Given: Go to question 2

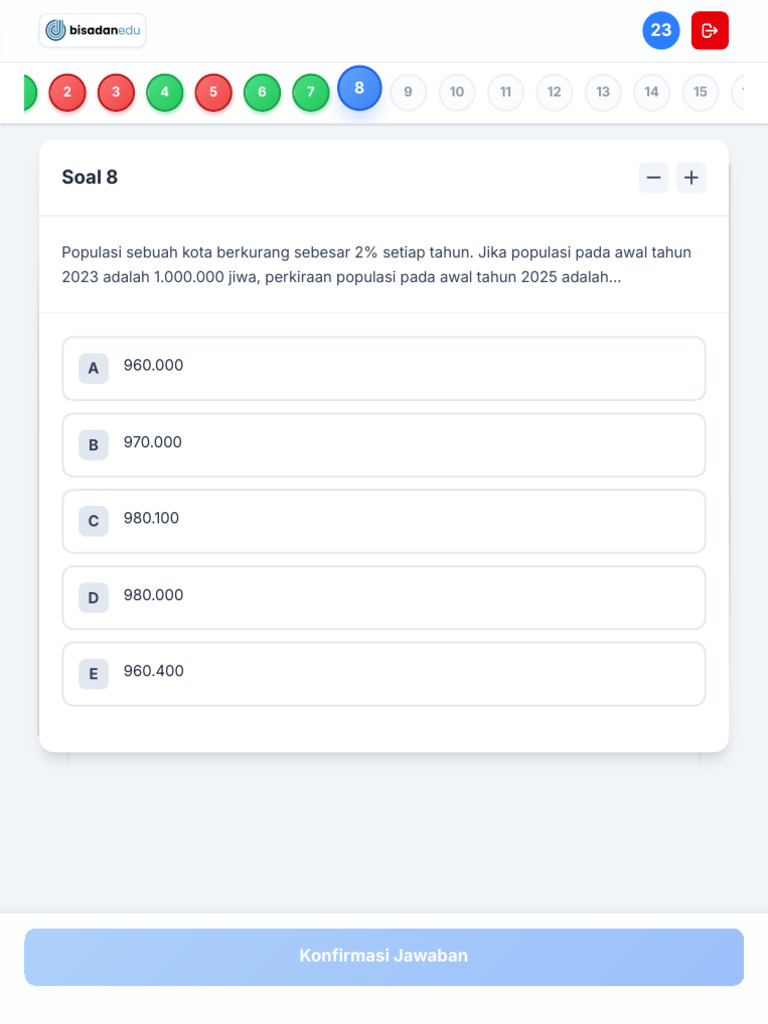Looking at the screenshot, I should (67, 93).
